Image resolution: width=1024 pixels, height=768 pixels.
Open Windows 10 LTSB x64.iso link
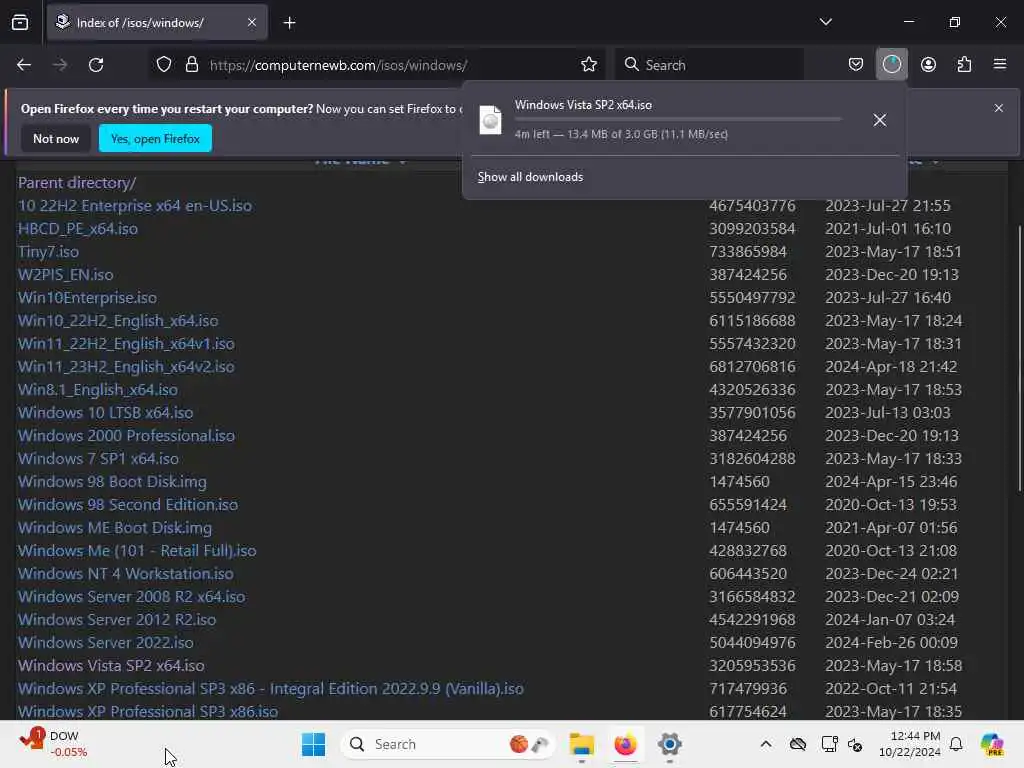click(106, 413)
